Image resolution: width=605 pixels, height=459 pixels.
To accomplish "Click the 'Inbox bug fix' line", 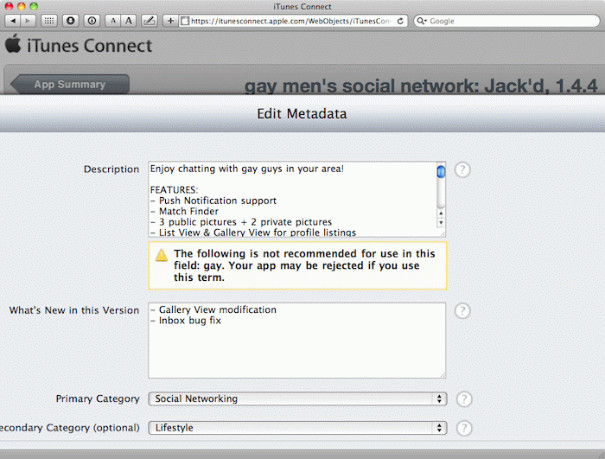I will pos(186,321).
